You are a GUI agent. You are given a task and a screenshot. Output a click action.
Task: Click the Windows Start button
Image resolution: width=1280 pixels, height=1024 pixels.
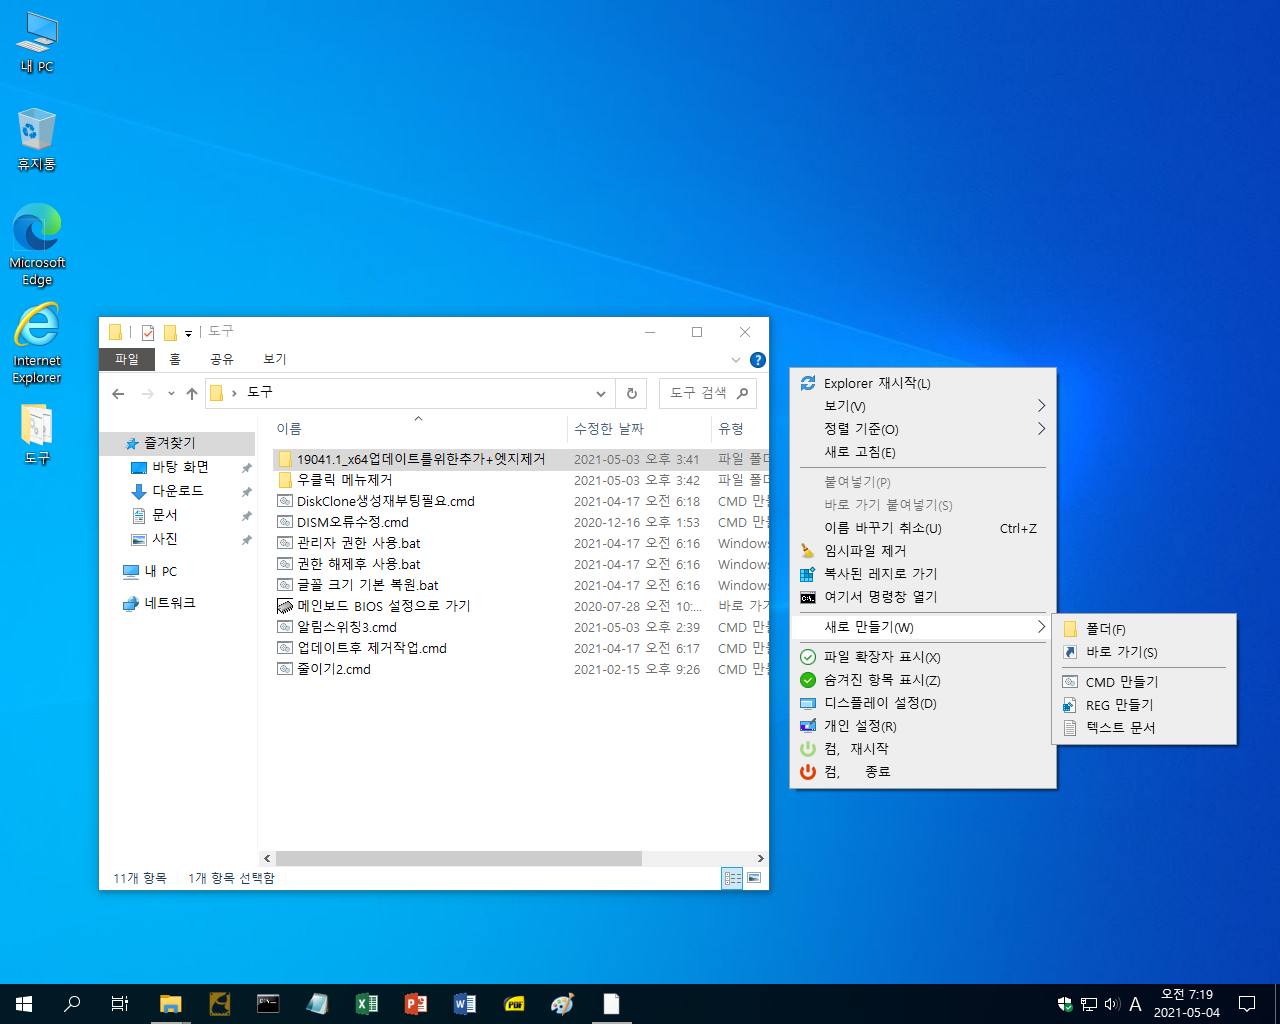[24, 1004]
